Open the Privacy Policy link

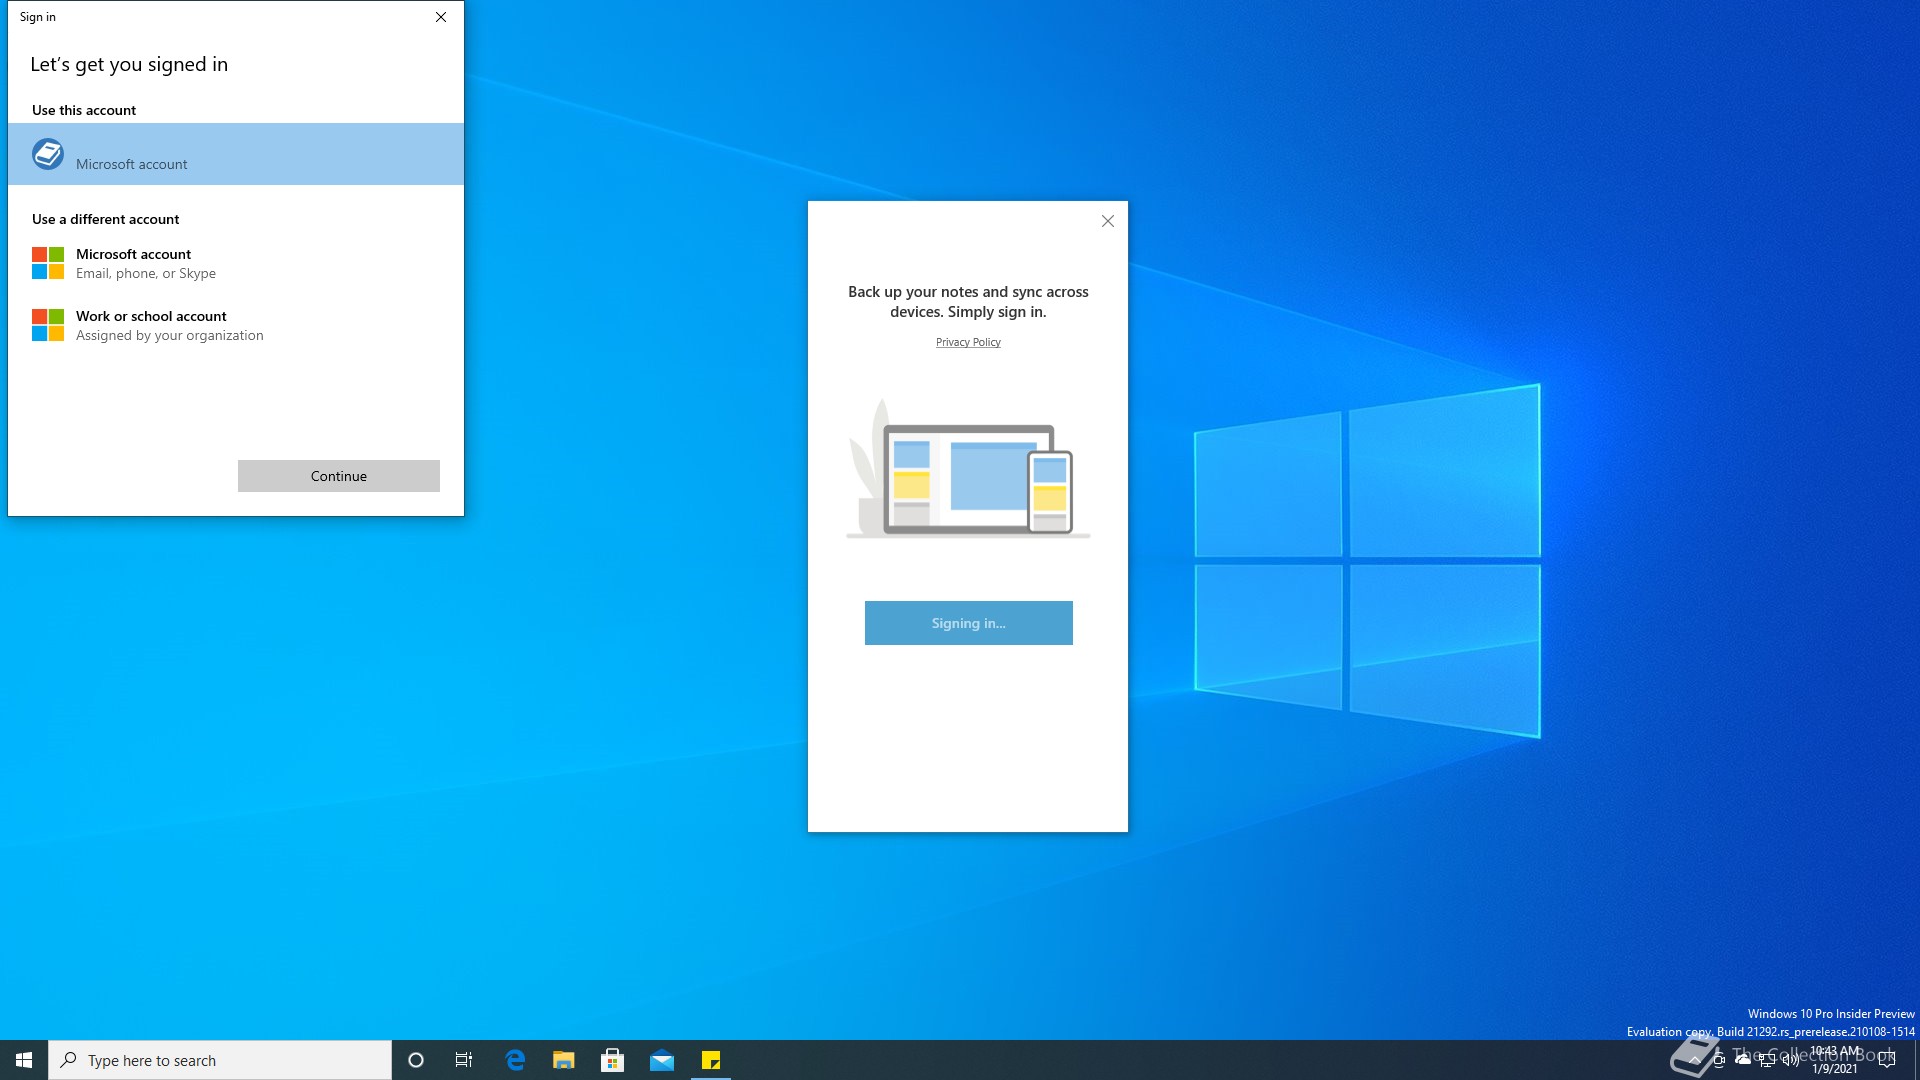[968, 342]
